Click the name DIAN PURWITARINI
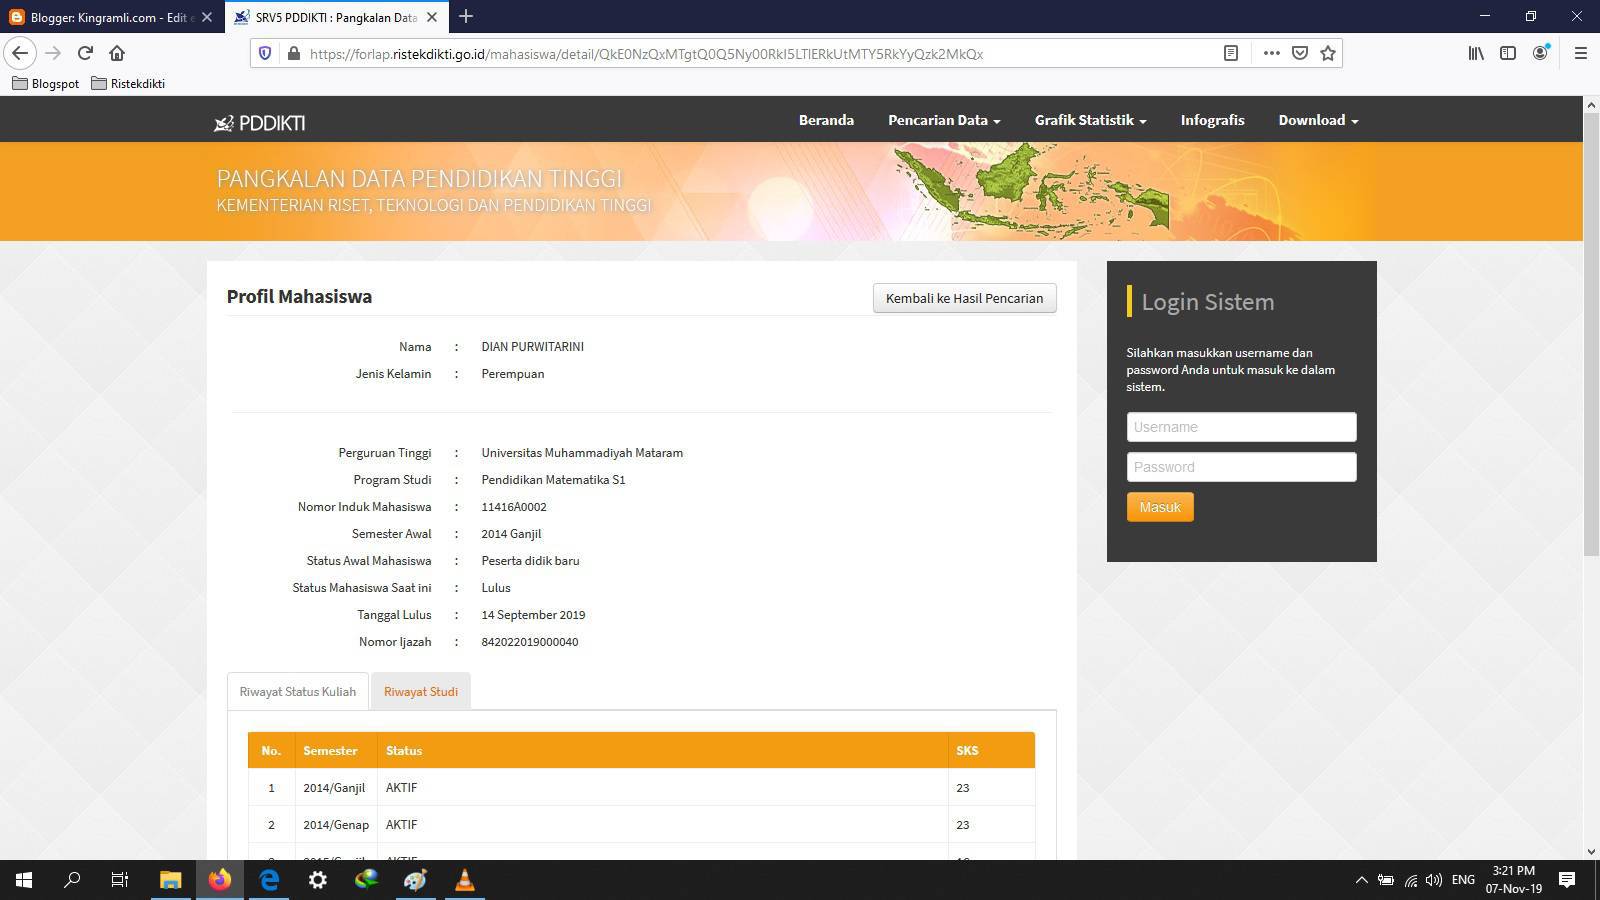Screen dimensions: 1600x900 tap(532, 347)
